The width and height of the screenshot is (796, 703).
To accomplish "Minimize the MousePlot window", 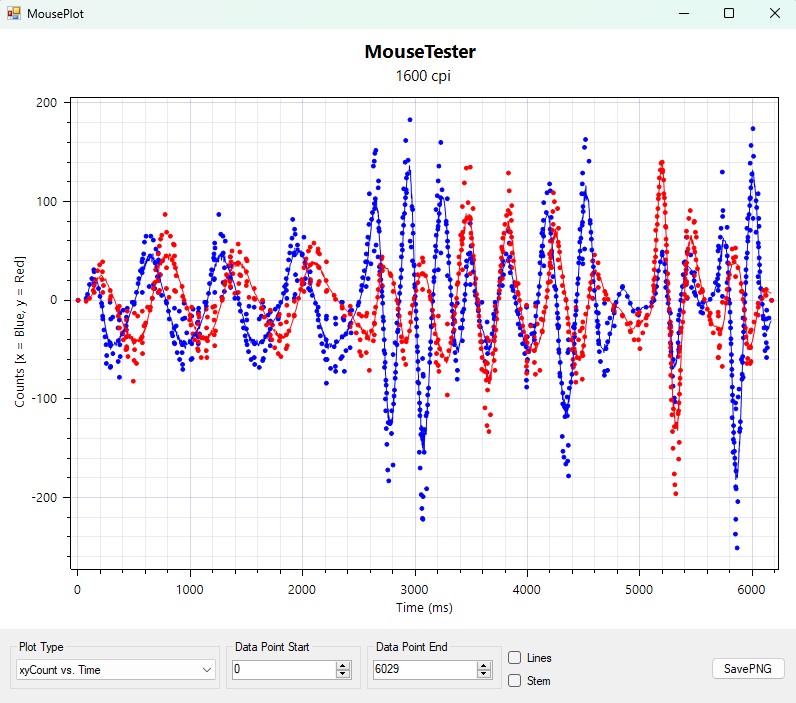I will [x=685, y=14].
